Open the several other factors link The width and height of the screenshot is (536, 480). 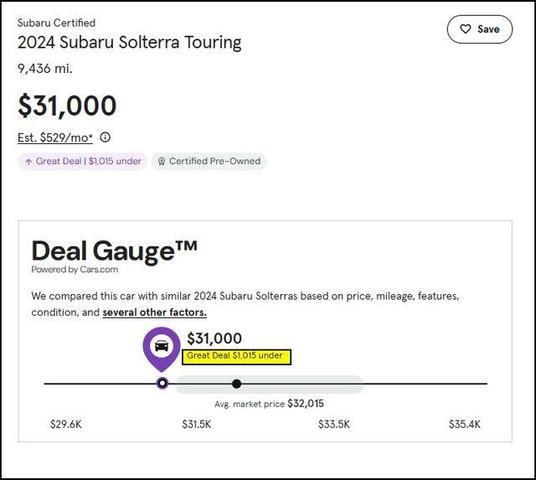pyautogui.click(x=155, y=312)
